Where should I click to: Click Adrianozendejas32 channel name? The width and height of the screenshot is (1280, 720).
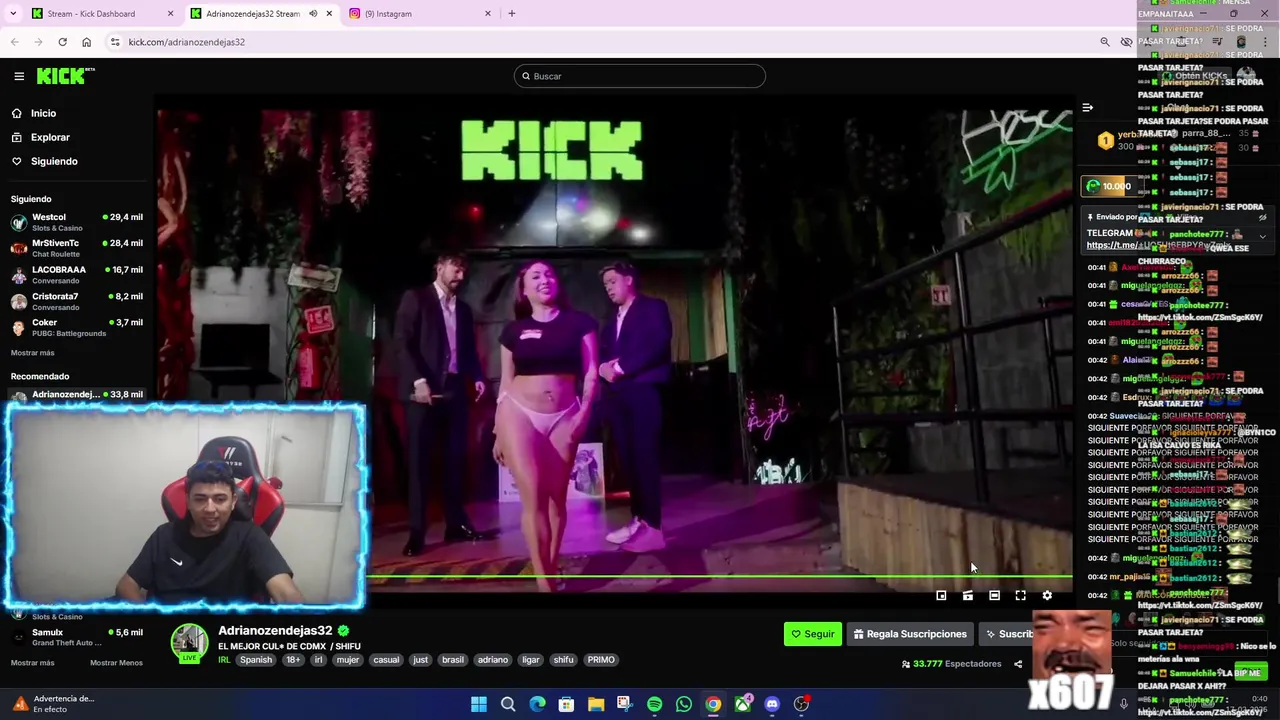click(275, 631)
